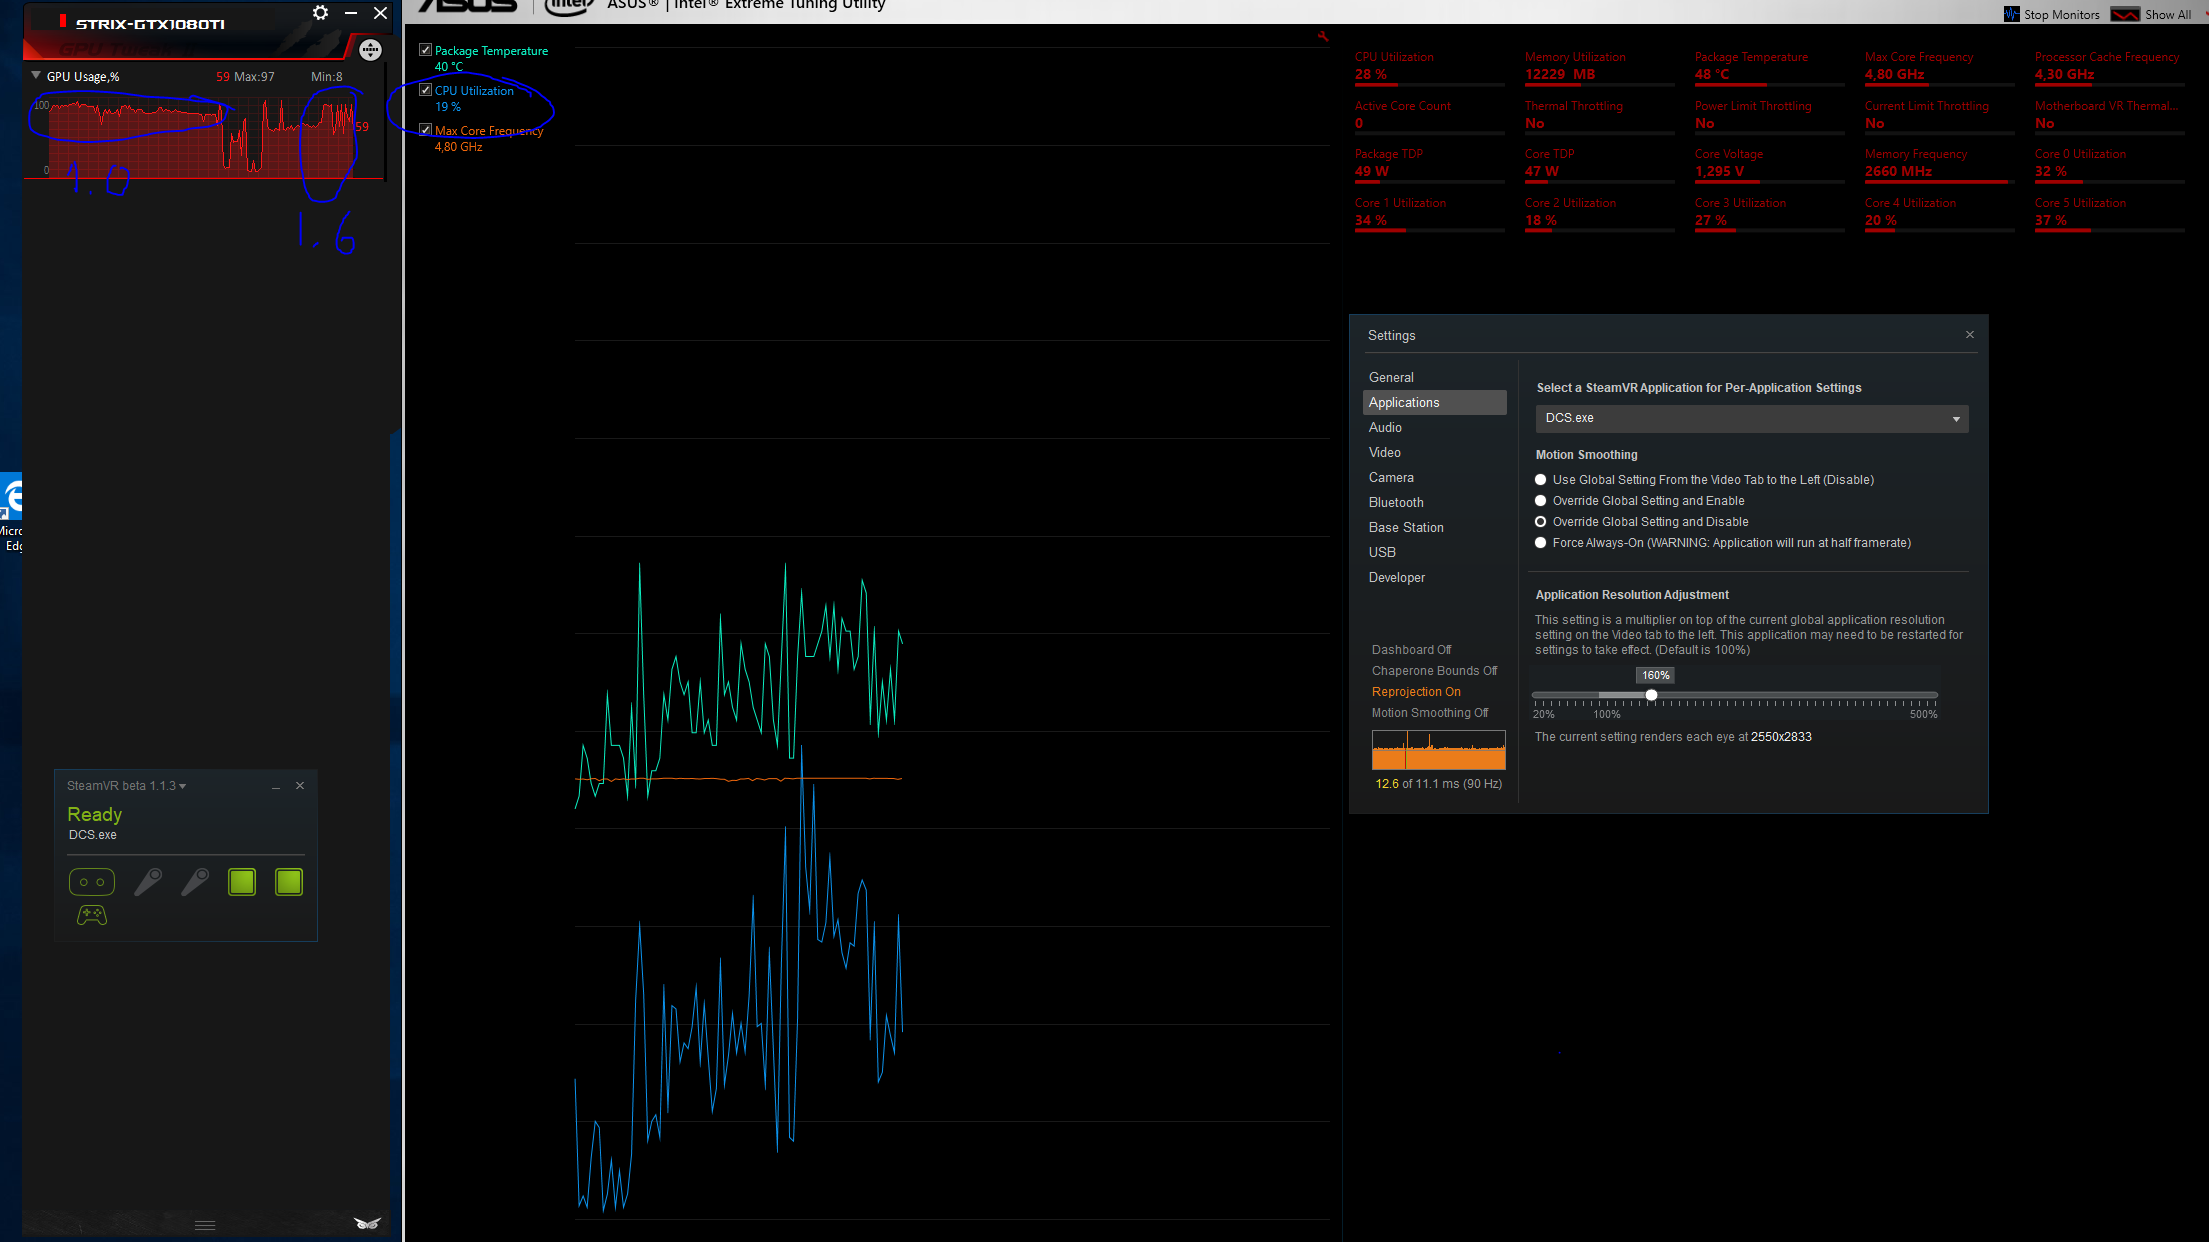This screenshot has width=2209, height=1242.
Task: Click the Stop Monitors waveform icon
Action: [2012, 14]
